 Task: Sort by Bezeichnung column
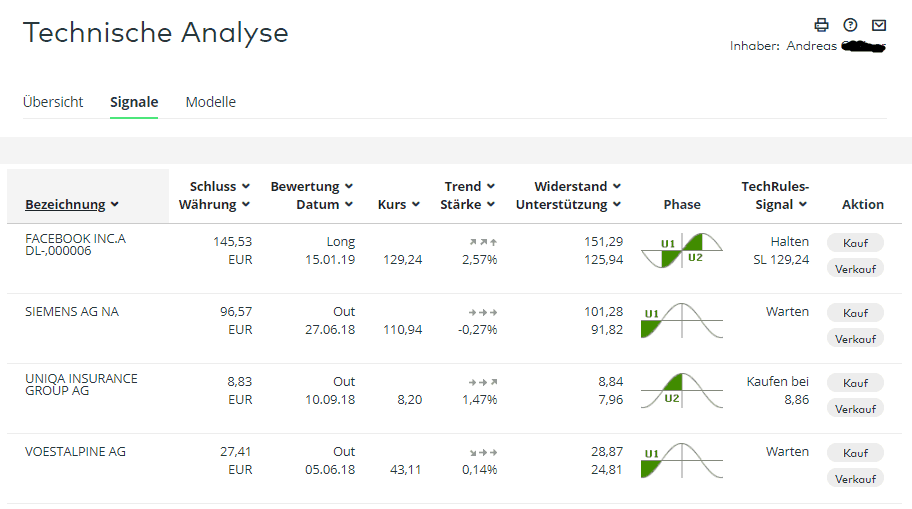[x=72, y=204]
